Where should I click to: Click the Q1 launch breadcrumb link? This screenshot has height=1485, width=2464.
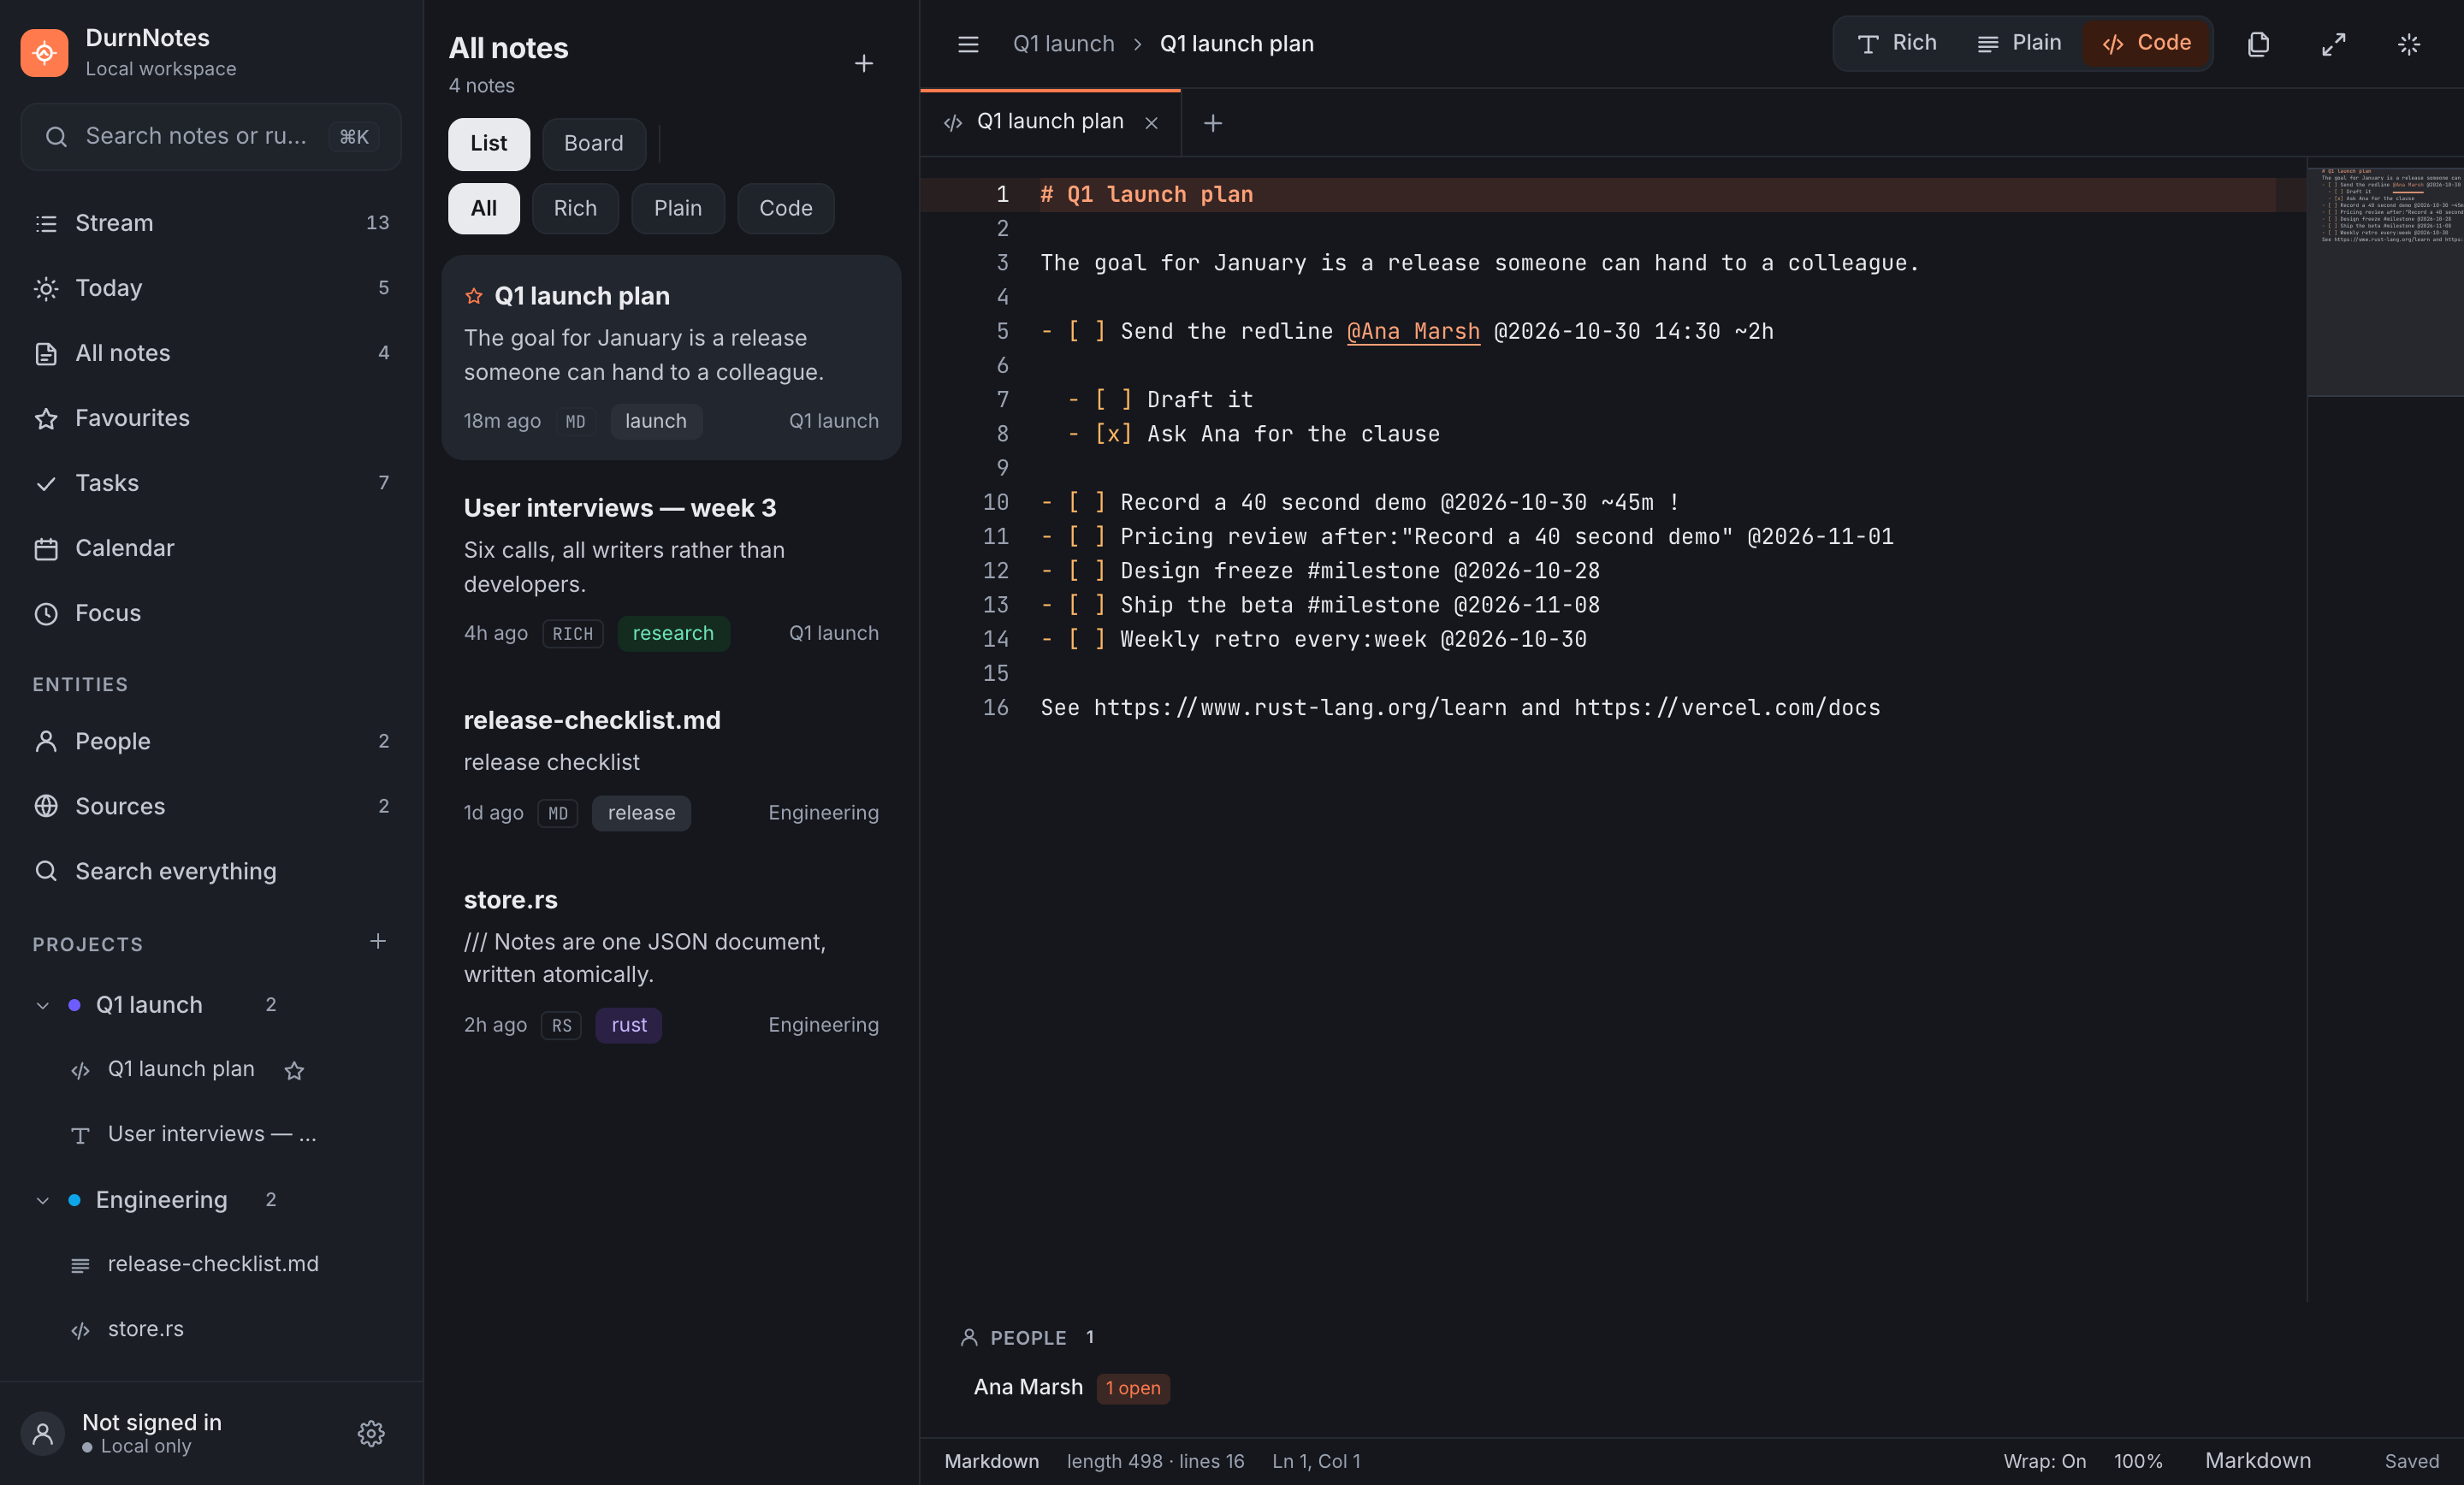1063,44
